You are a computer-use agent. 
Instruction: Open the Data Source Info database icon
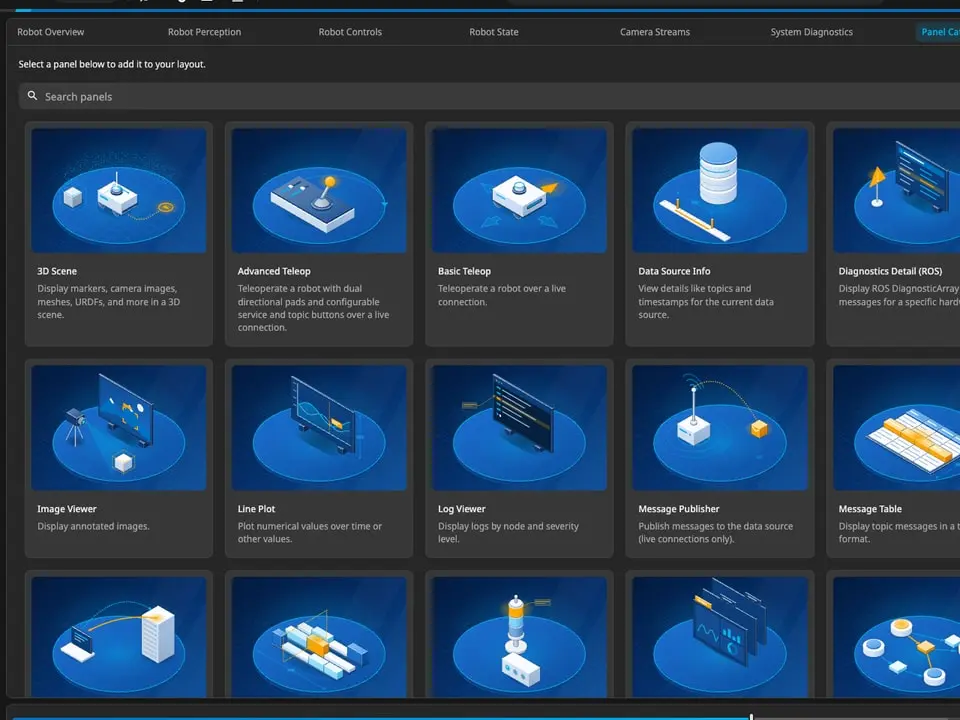(x=720, y=190)
